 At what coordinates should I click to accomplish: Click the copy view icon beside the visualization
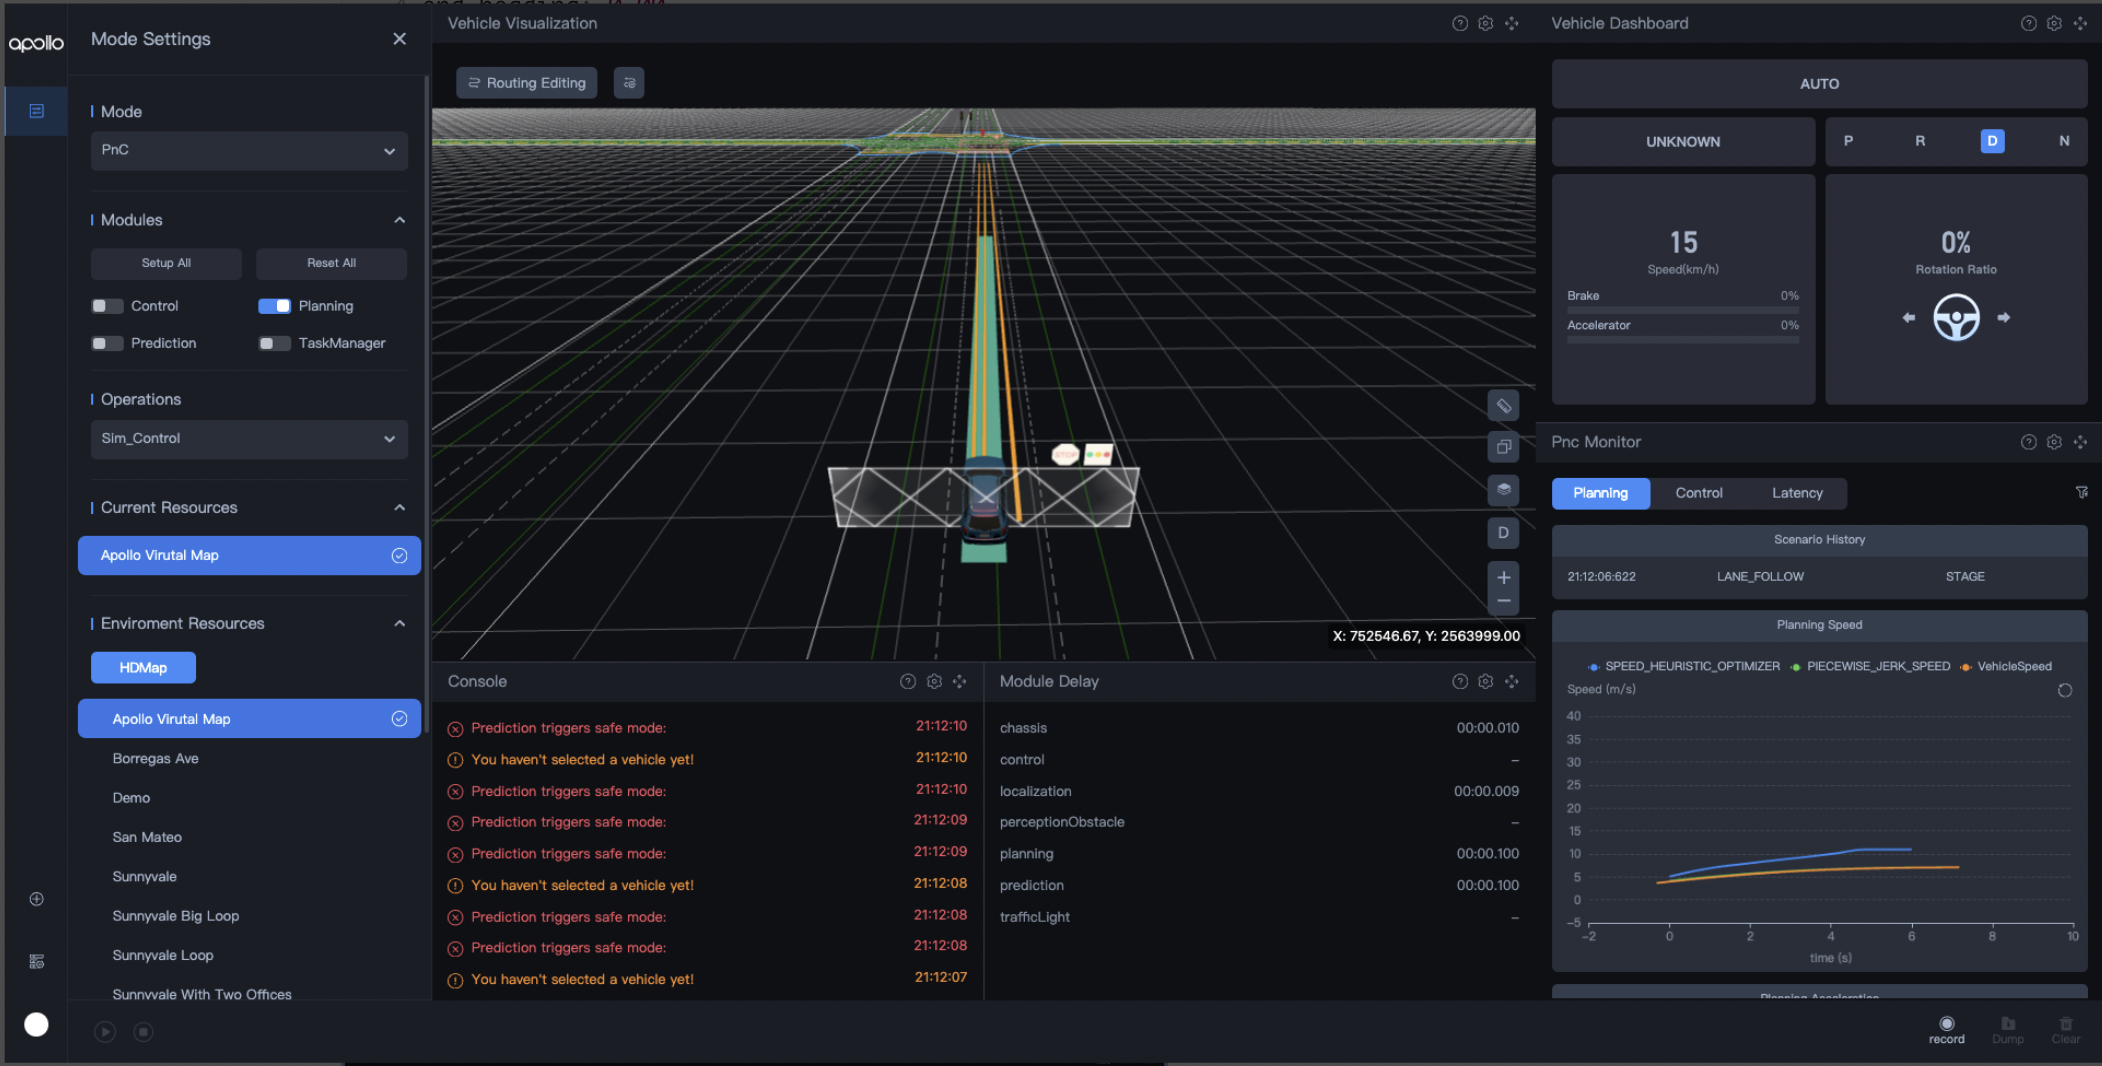click(x=1504, y=447)
